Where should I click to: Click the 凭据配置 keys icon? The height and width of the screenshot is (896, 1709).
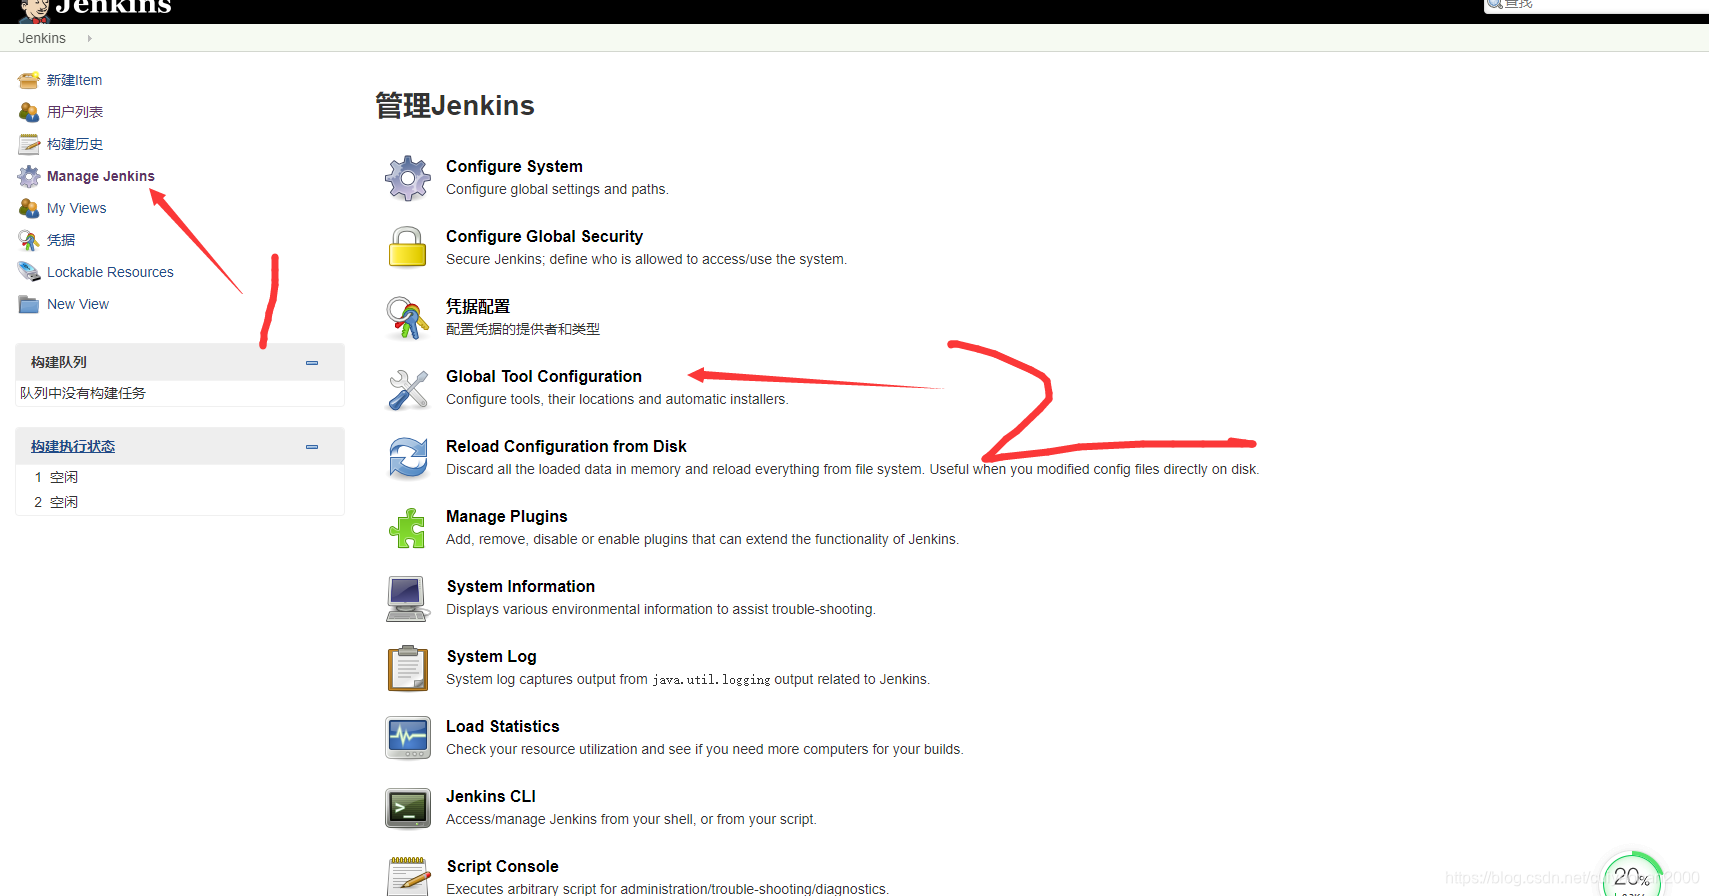pos(408,318)
